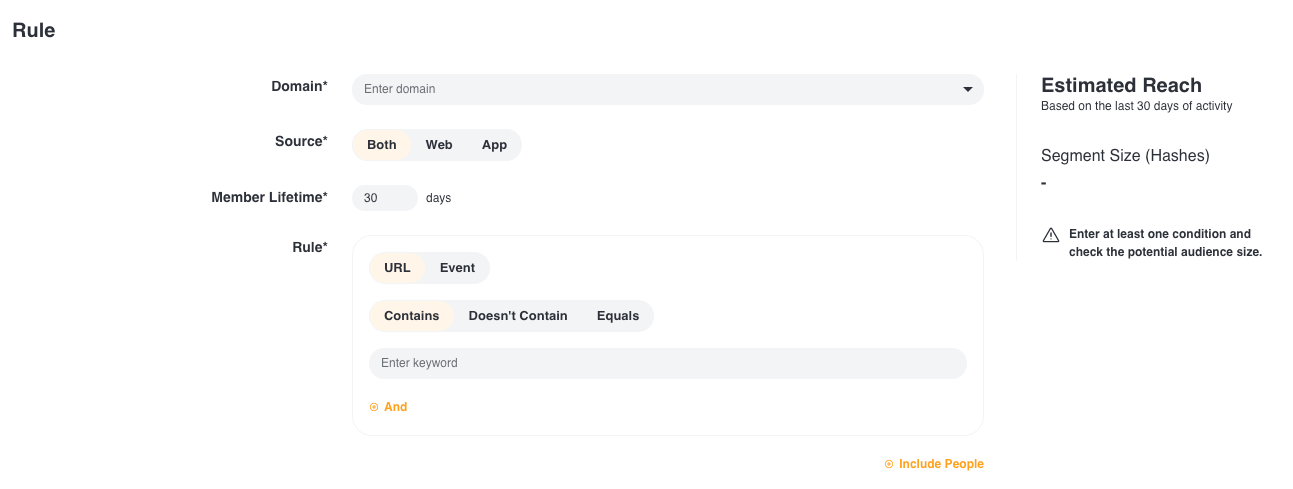Choose the Equals match condition

tap(617, 316)
